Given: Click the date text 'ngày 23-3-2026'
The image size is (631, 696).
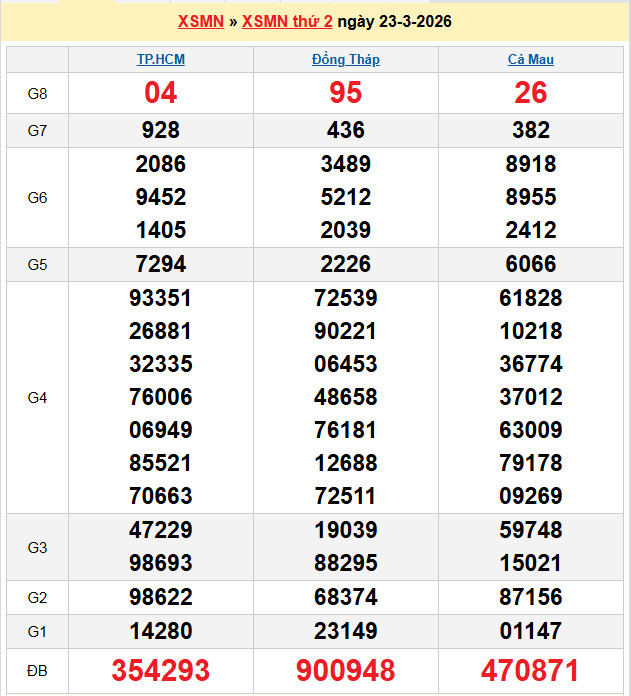Looking at the screenshot, I should click(394, 21).
